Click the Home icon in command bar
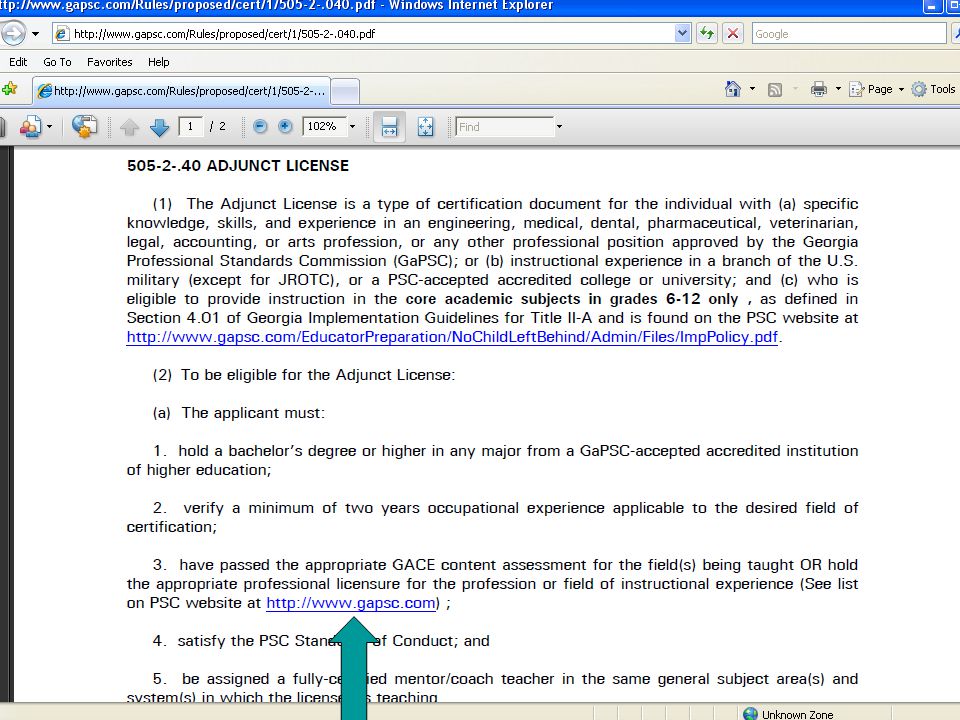This screenshot has height=720, width=960. 732,89
